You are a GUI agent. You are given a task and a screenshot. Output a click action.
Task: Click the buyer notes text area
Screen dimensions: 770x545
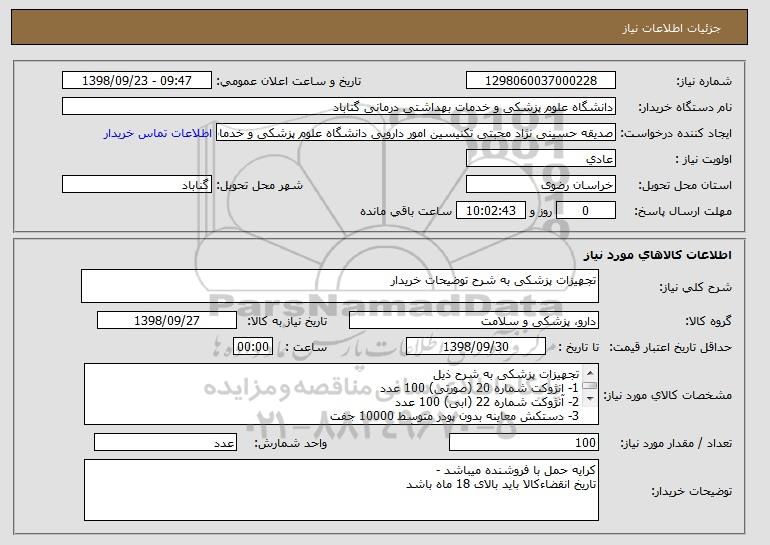(341, 490)
